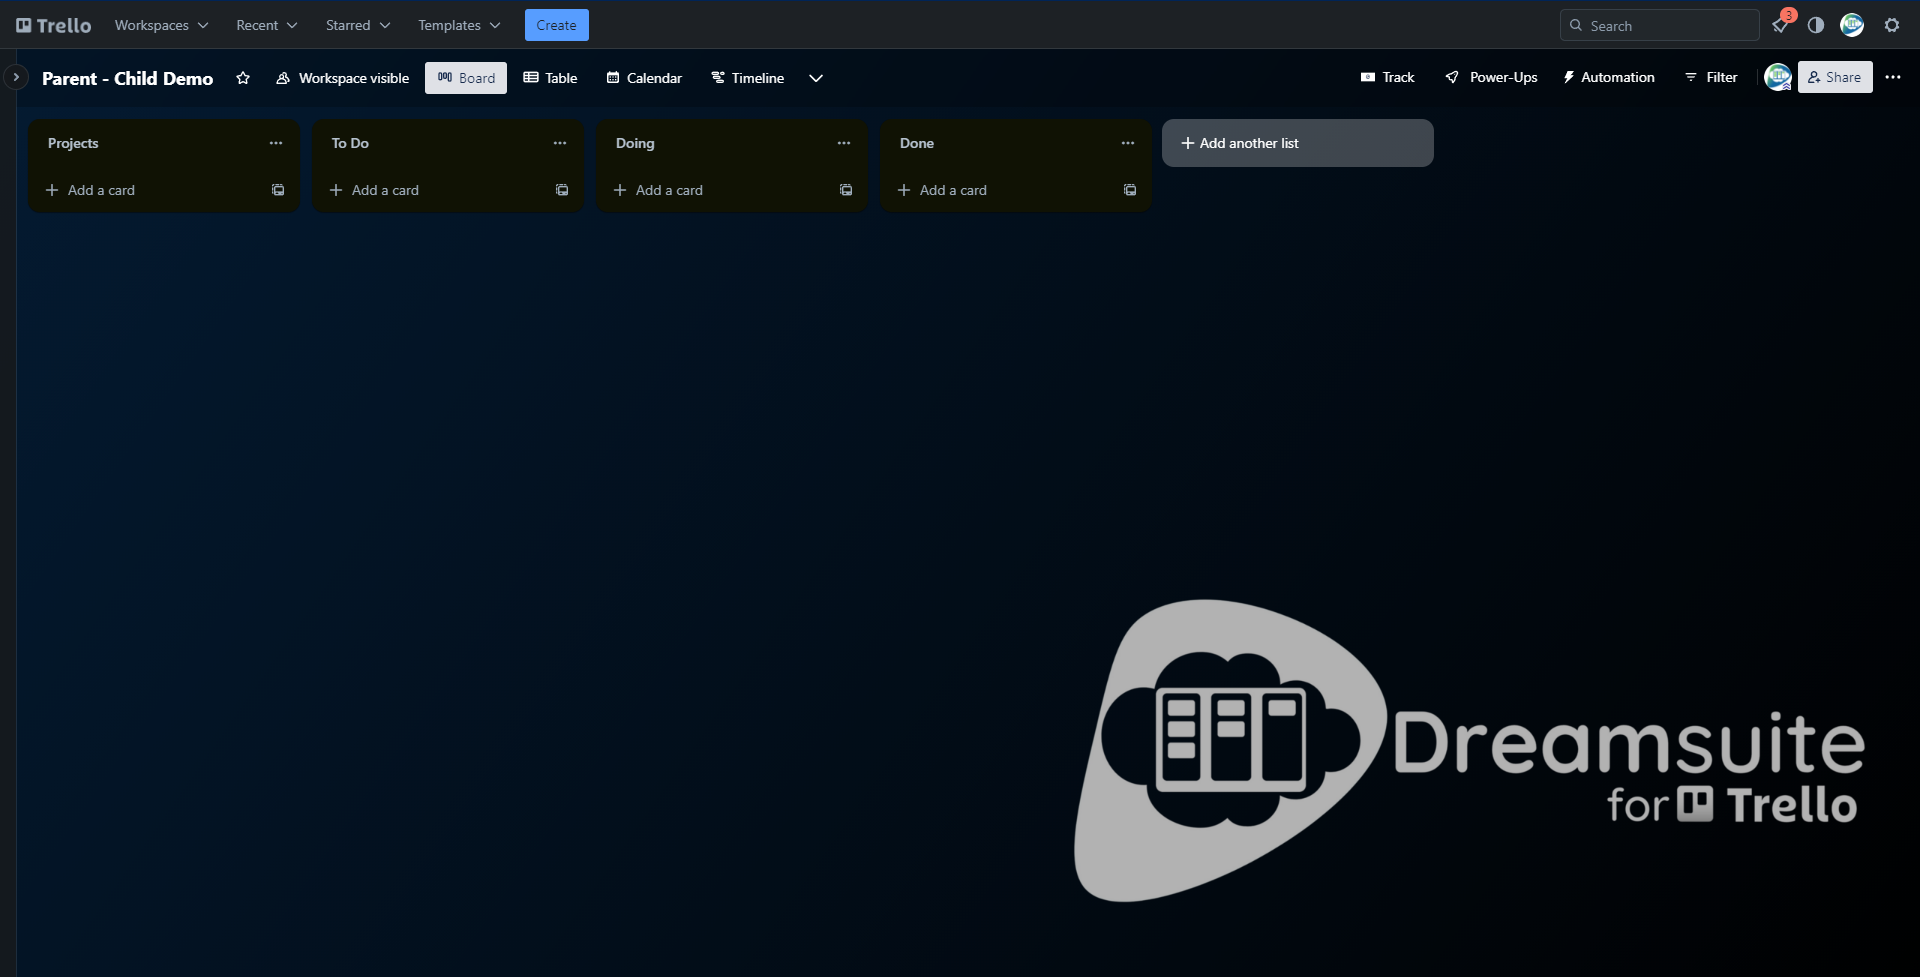Expand the Templates dropdown
Screen dimensions: 1920x977
click(x=459, y=25)
